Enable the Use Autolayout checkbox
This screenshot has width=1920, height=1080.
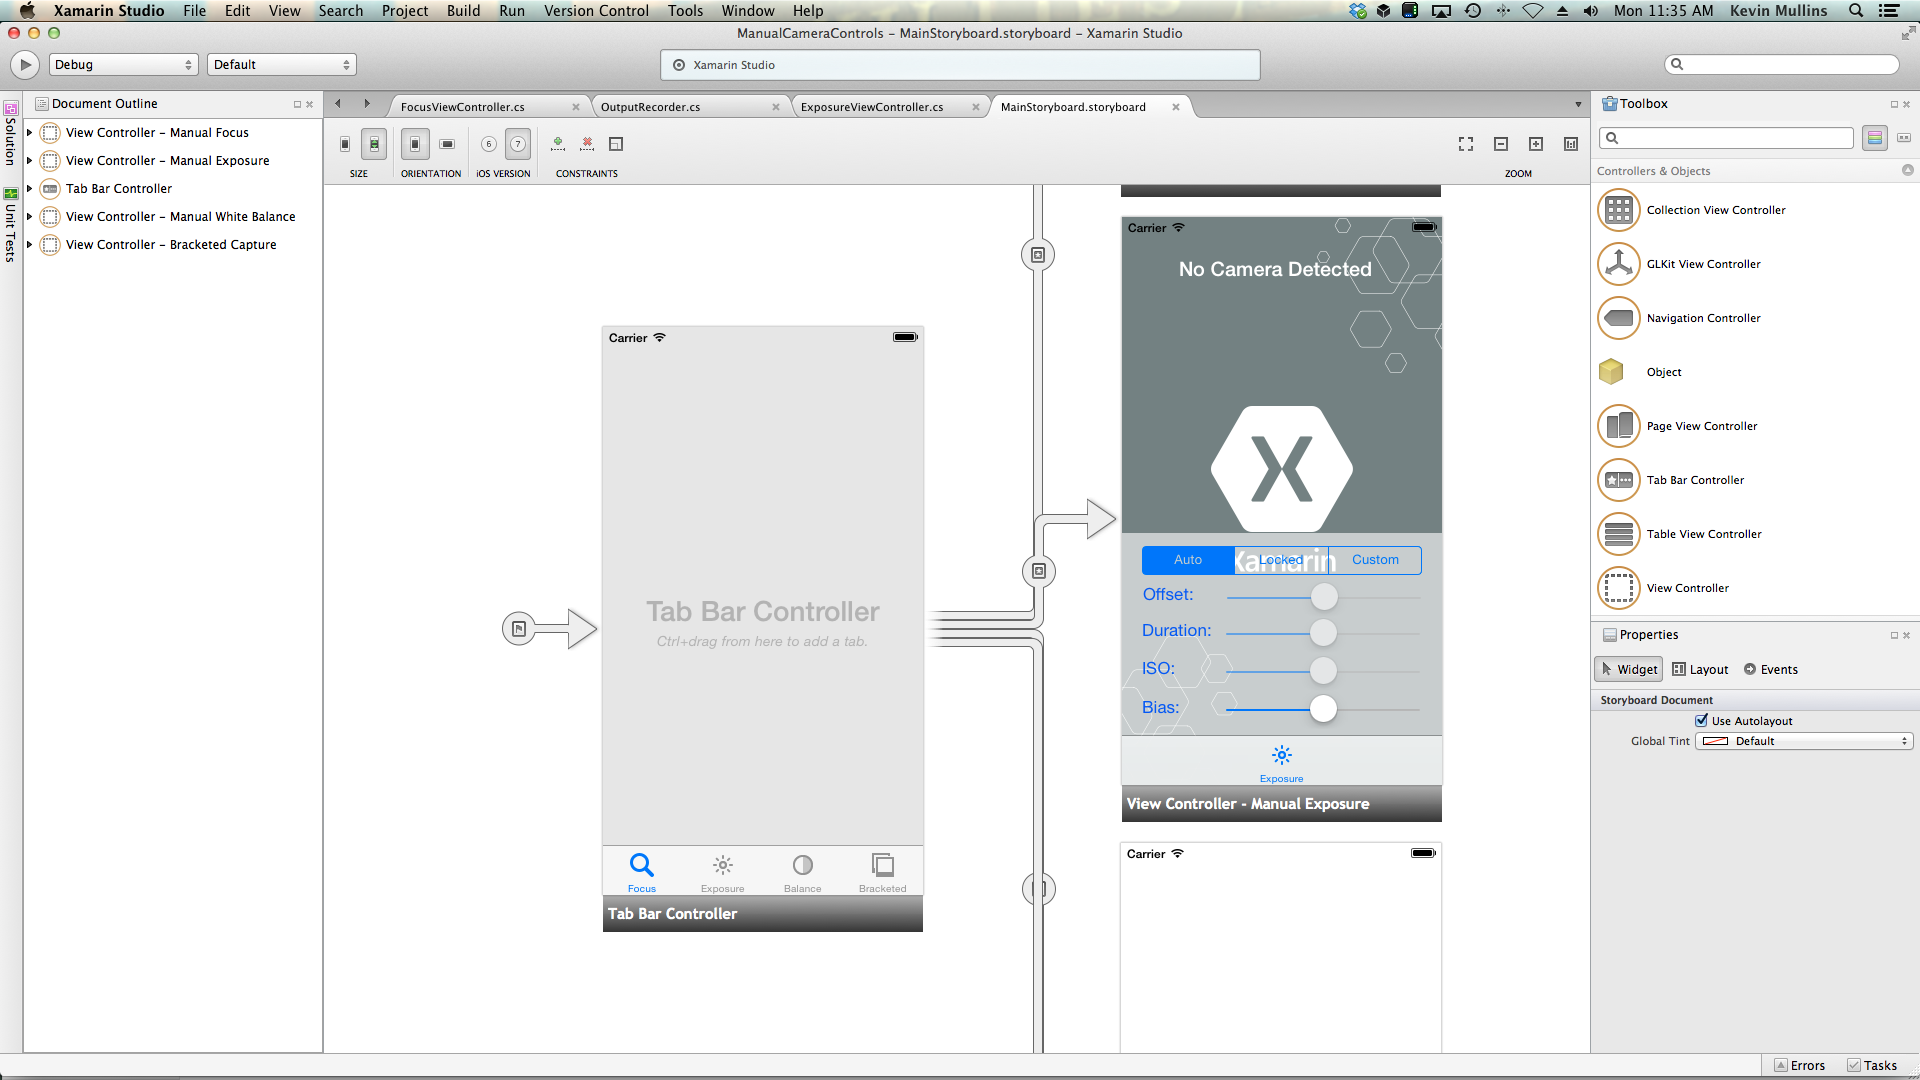[x=1701, y=720]
